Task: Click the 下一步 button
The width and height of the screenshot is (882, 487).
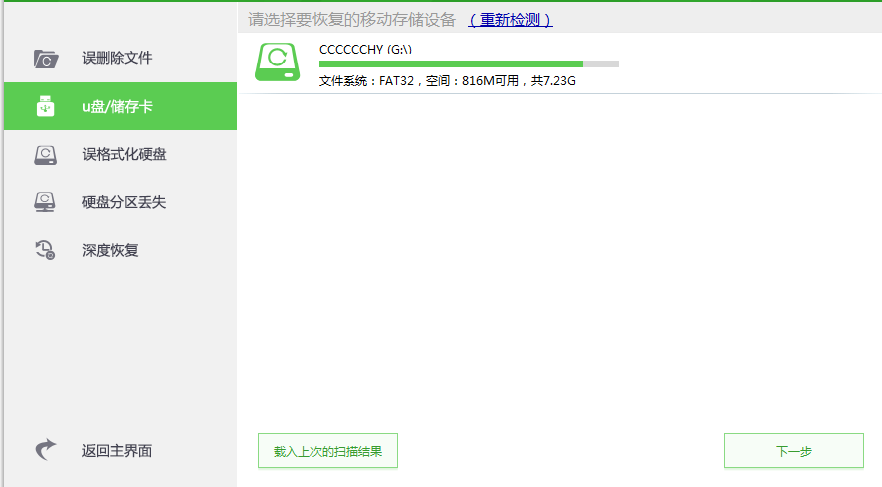Action: pyautogui.click(x=793, y=451)
